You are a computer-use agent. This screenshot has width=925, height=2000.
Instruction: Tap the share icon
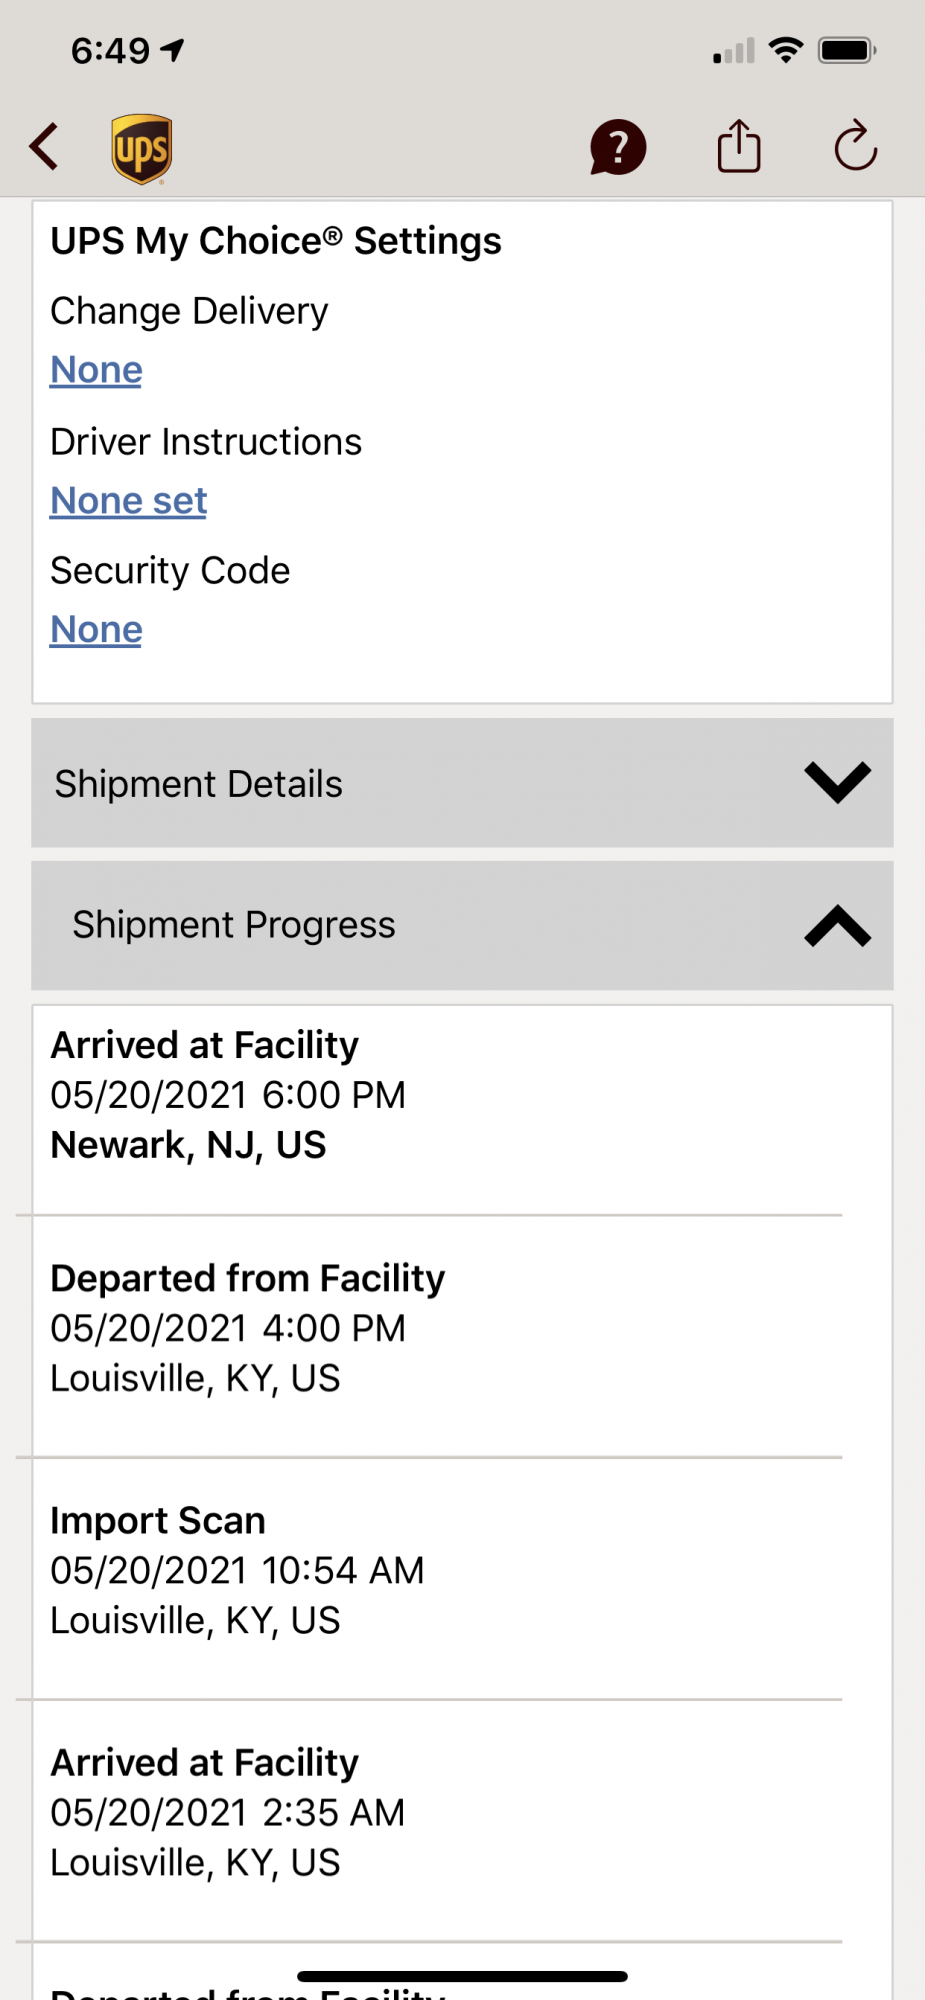[739, 147]
